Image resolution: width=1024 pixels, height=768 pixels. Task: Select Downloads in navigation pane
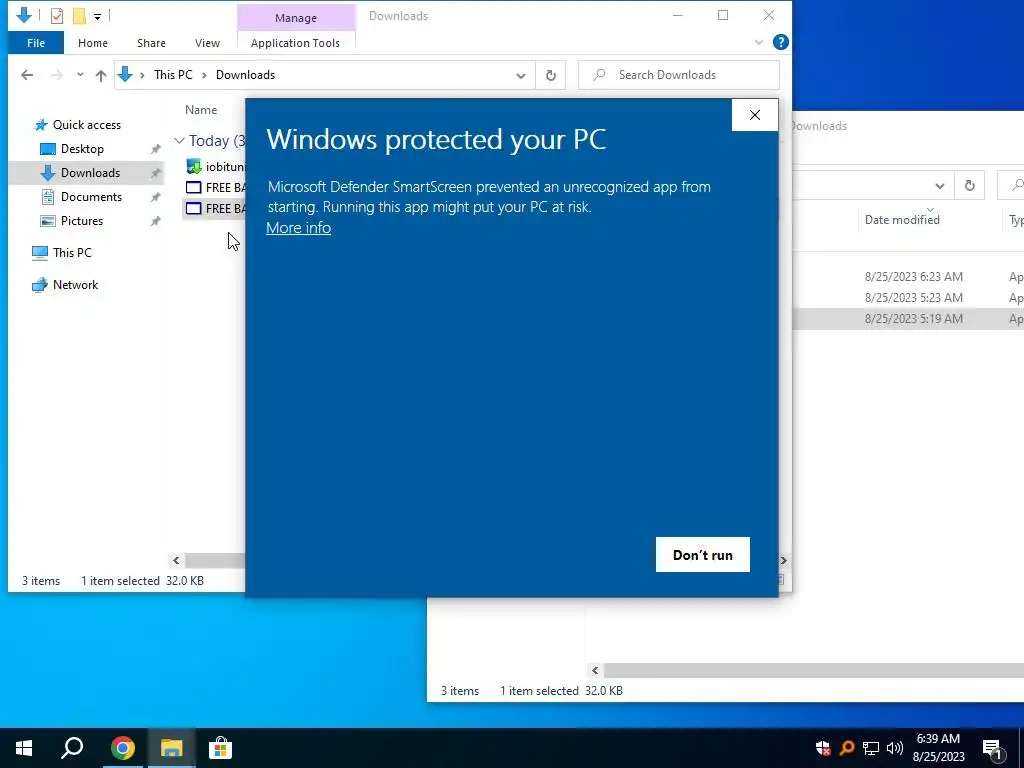90,173
